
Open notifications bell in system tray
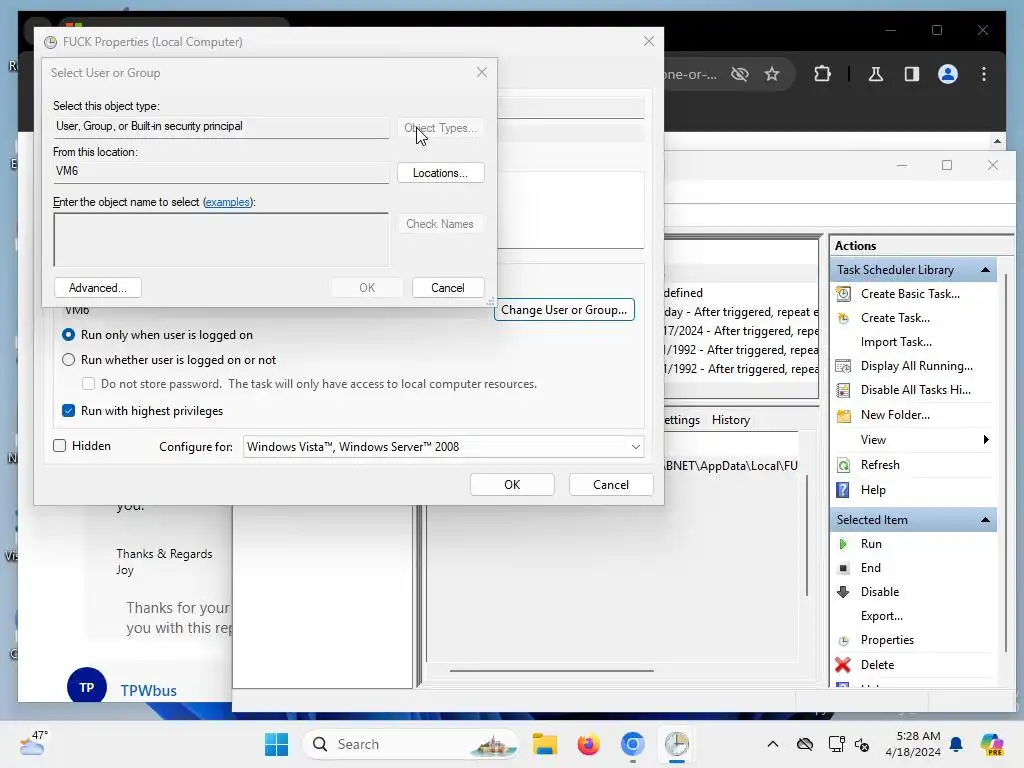pyautogui.click(x=956, y=744)
